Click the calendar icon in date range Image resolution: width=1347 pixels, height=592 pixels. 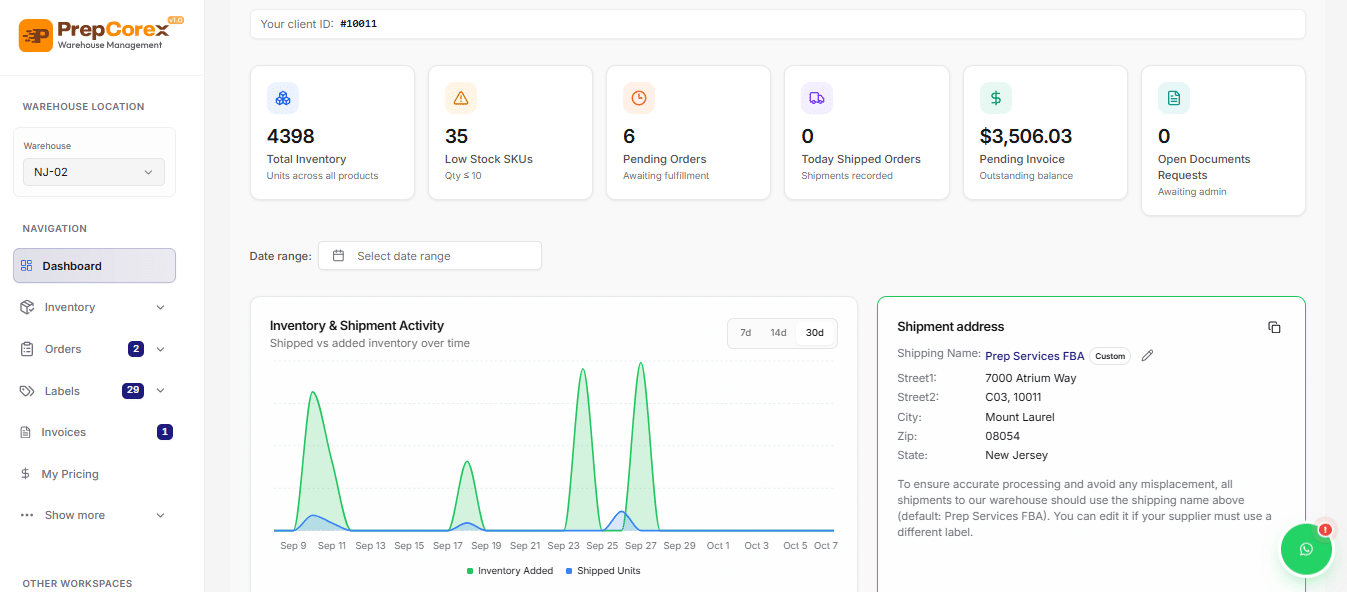point(339,256)
